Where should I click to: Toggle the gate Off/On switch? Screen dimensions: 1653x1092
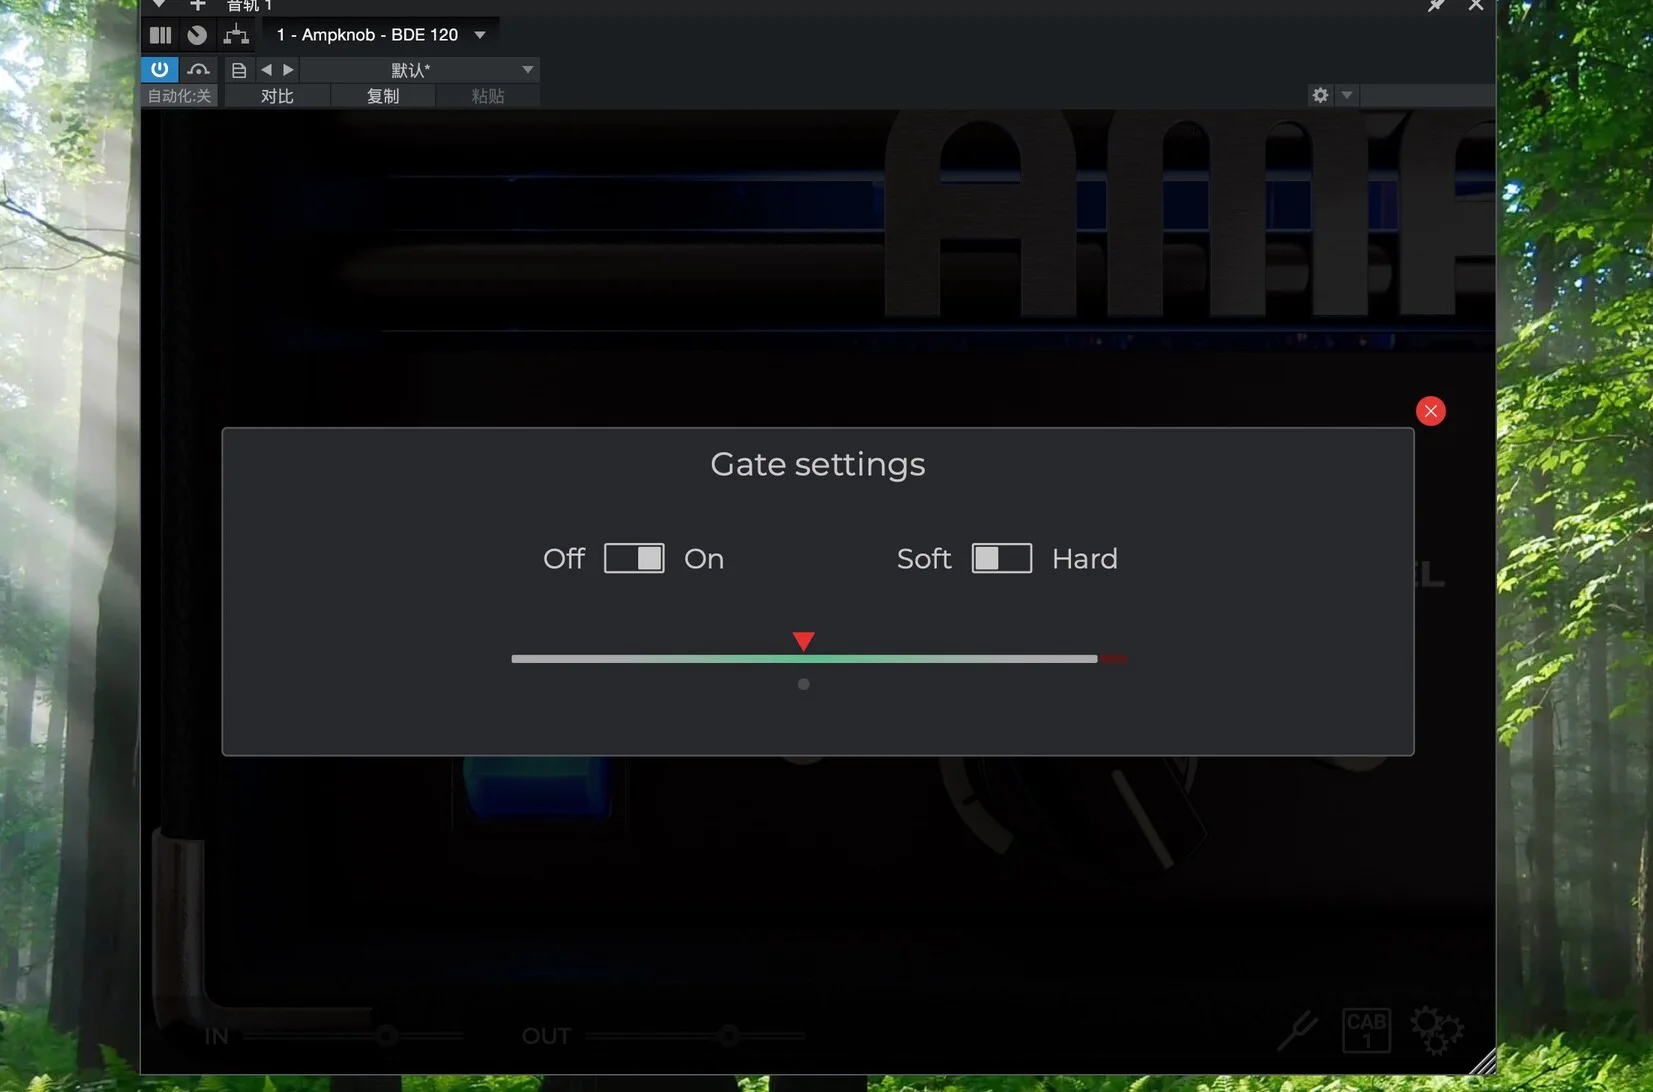[634, 558]
